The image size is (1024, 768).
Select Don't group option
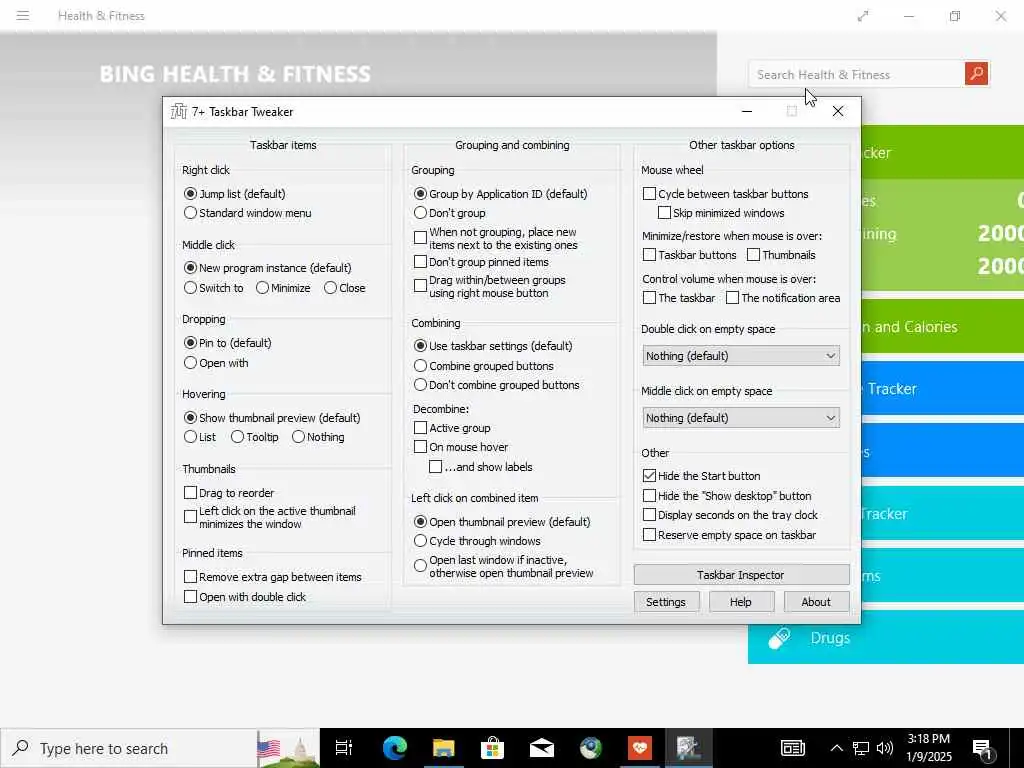pos(450,213)
